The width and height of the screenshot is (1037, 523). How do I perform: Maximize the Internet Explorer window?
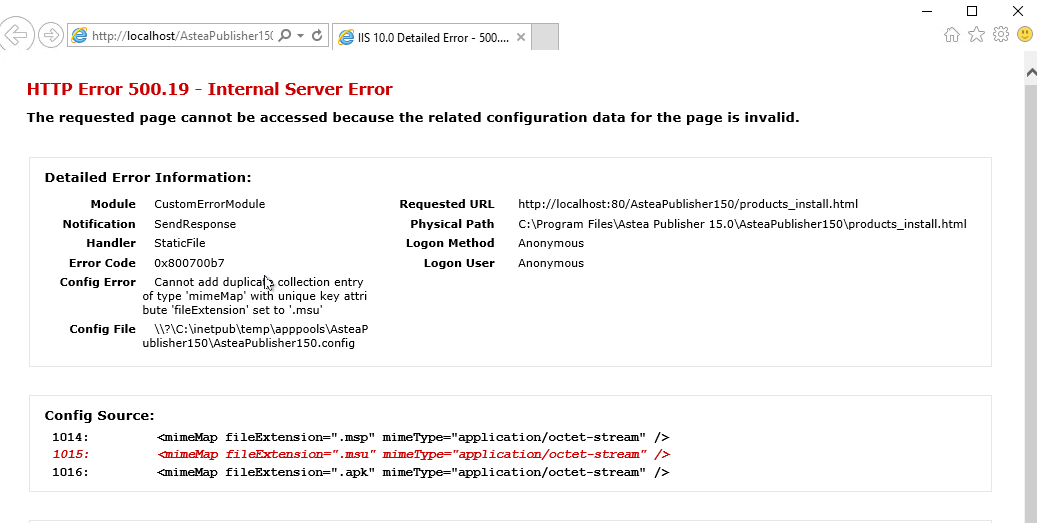(972, 11)
